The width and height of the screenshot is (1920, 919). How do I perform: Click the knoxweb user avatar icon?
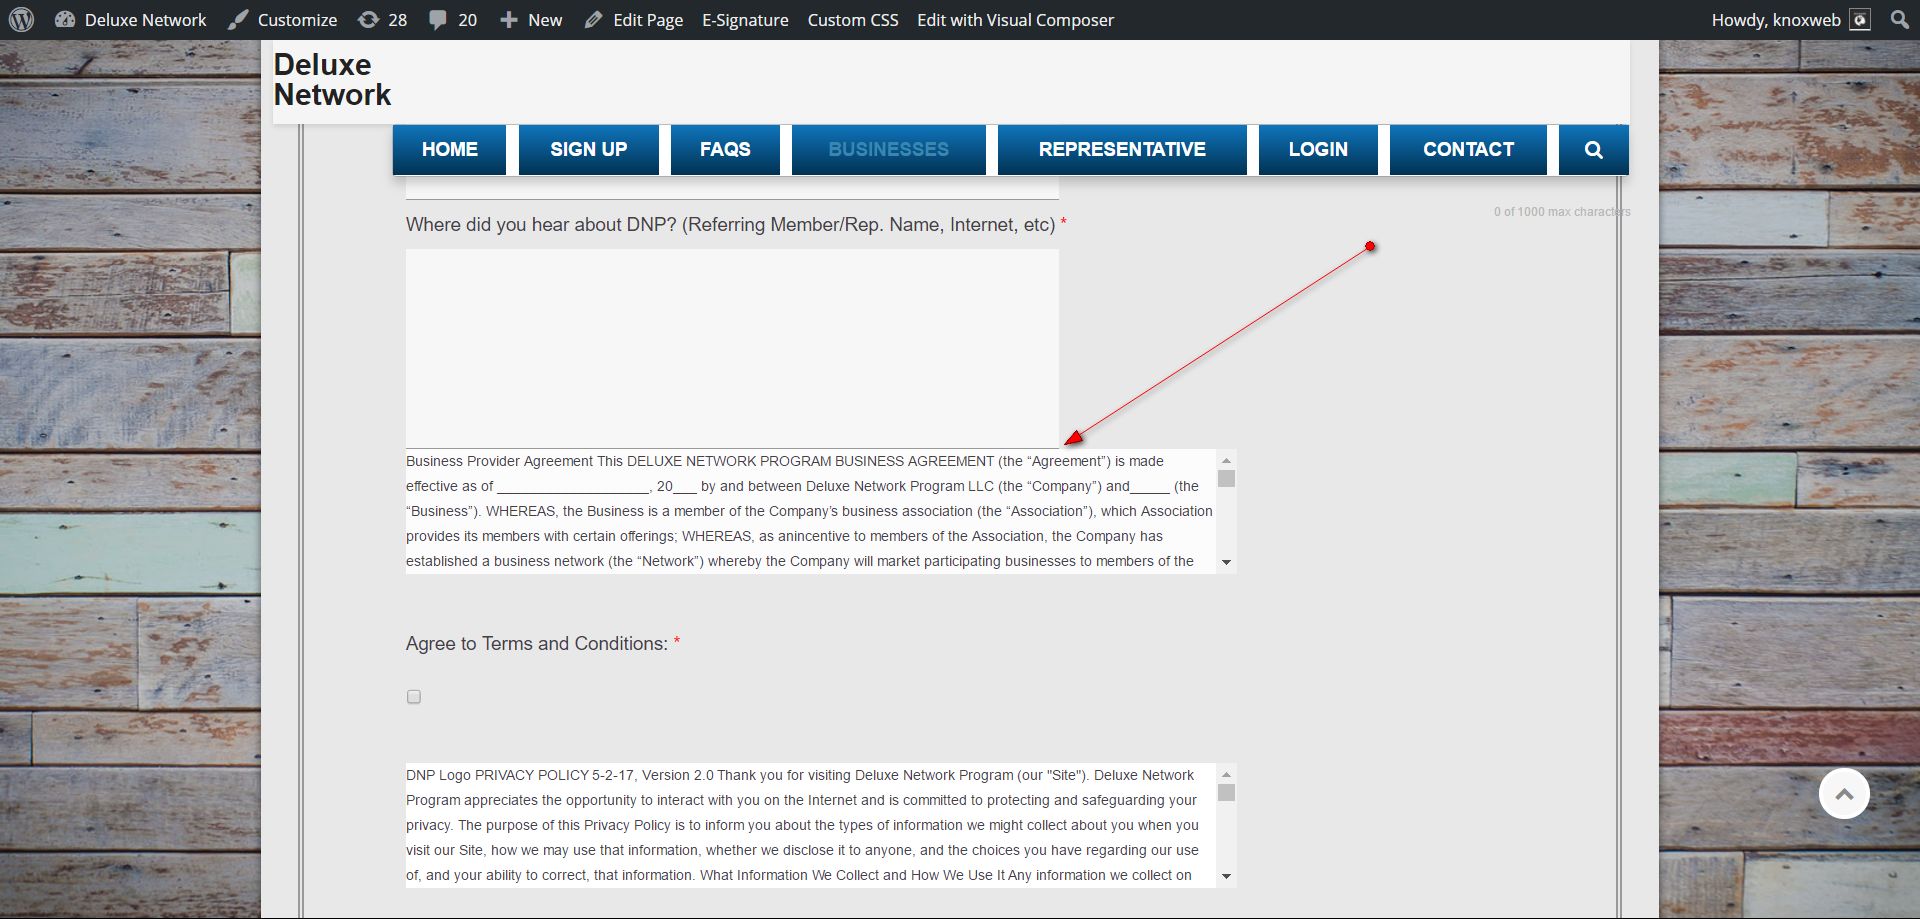point(1860,20)
